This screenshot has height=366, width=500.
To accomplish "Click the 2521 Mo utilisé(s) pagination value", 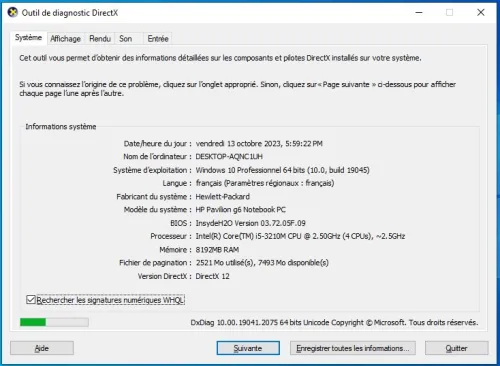I will (x=262, y=263).
